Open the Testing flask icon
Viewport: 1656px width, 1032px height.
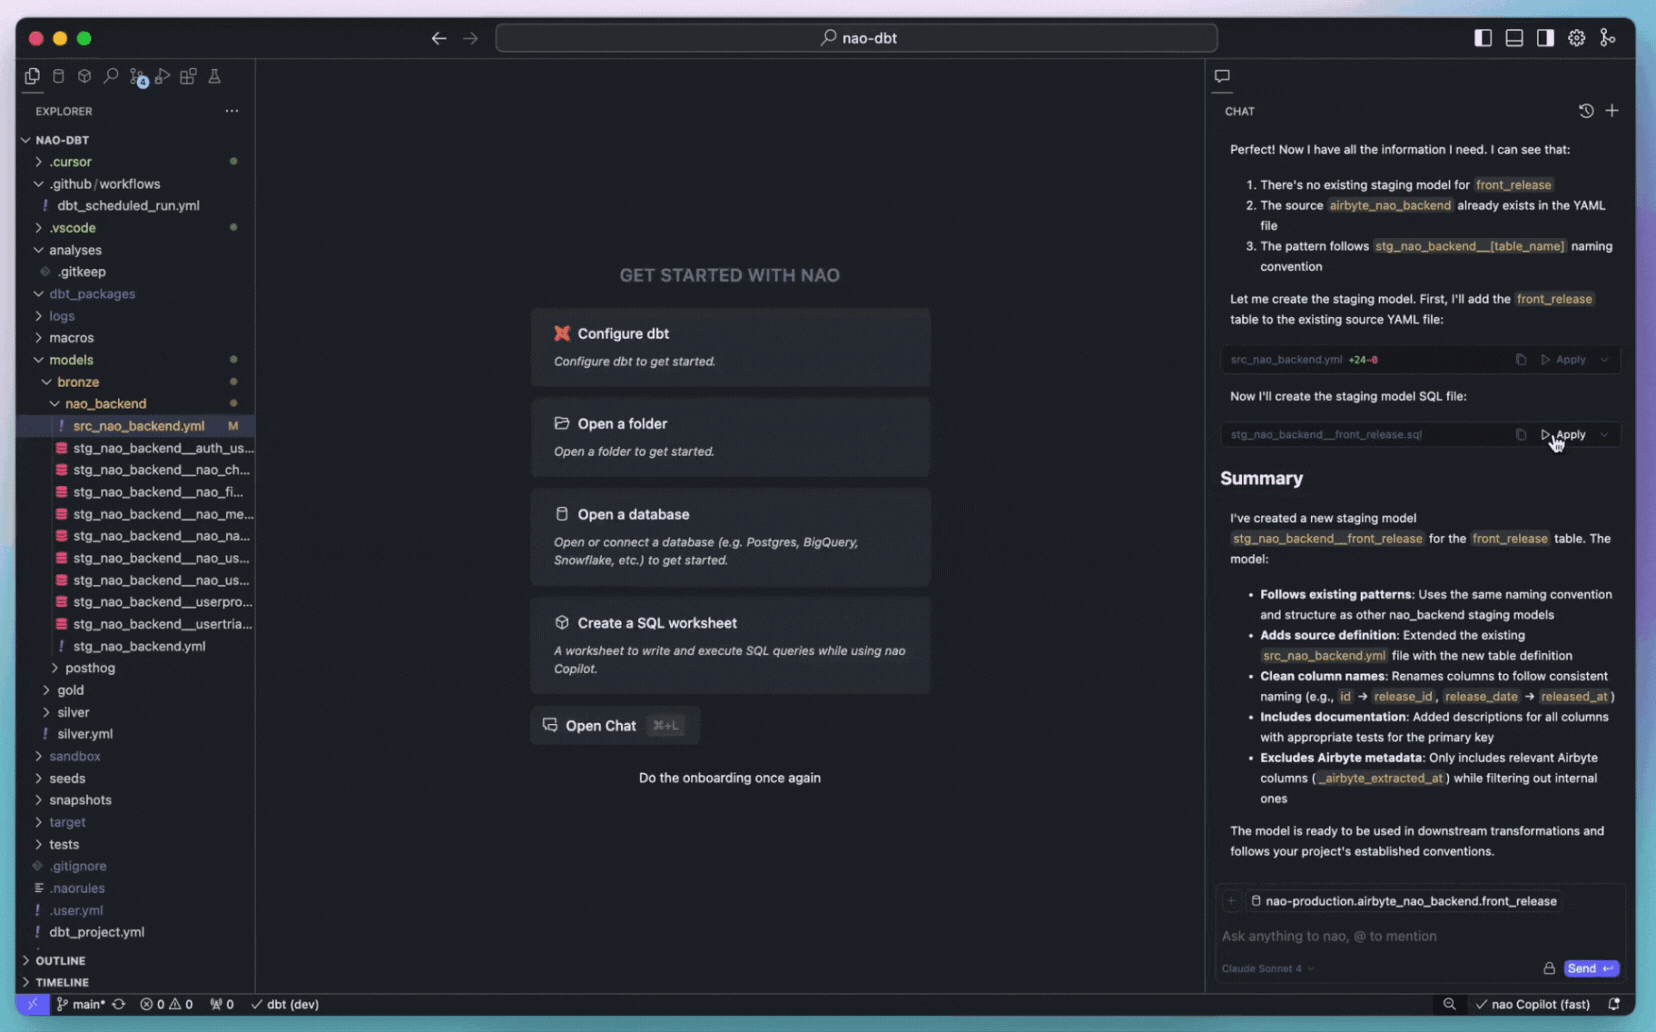214,76
